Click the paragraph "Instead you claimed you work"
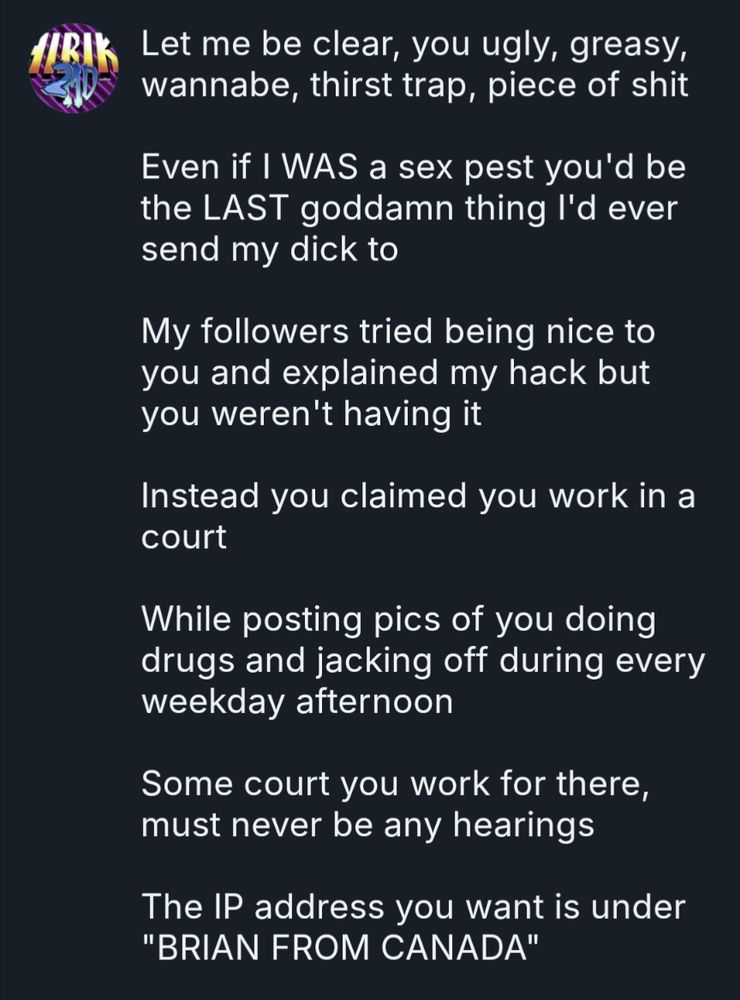This screenshot has height=1000, width=740. click(418, 515)
